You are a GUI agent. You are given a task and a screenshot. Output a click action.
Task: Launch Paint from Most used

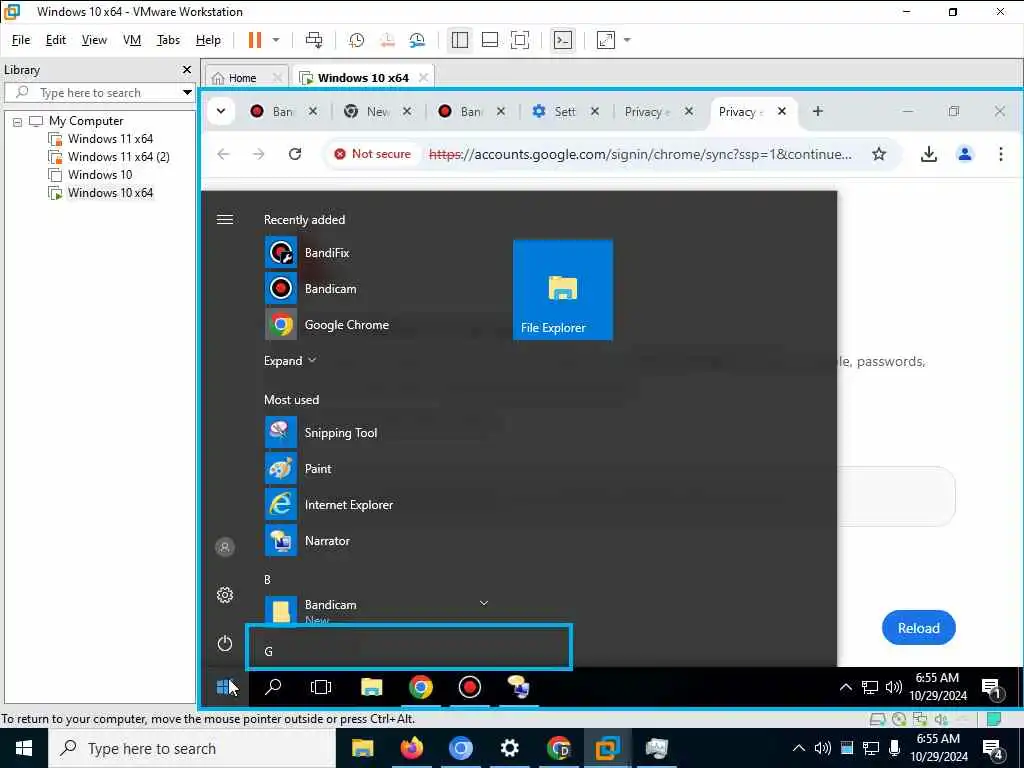pyautogui.click(x=376, y=469)
